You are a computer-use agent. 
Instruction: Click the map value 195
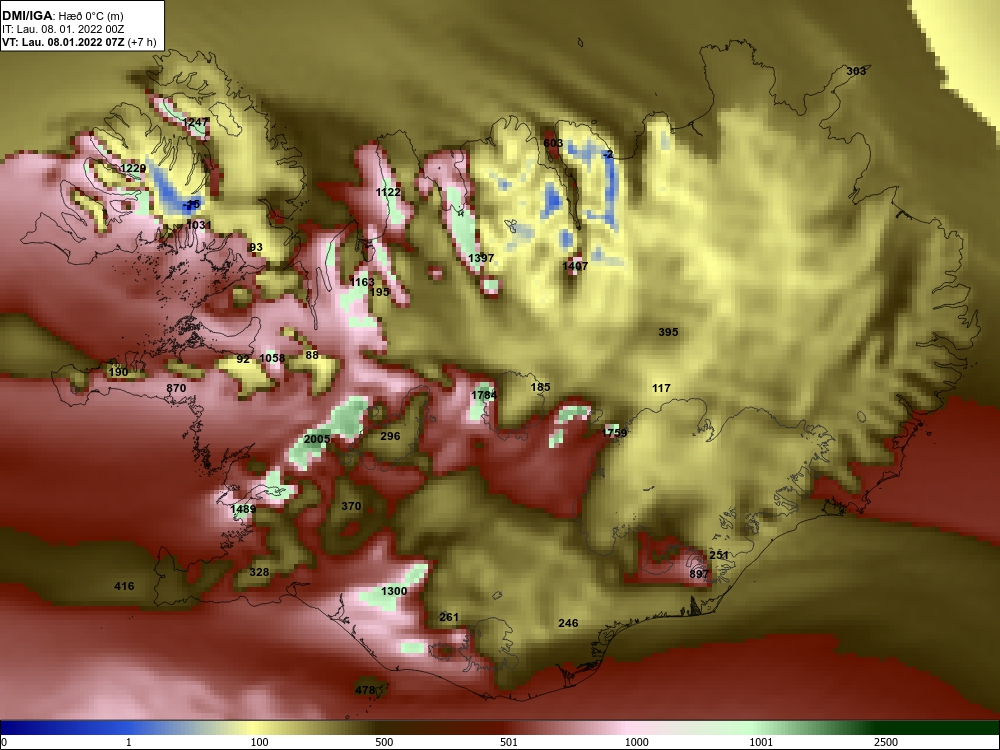coord(379,291)
